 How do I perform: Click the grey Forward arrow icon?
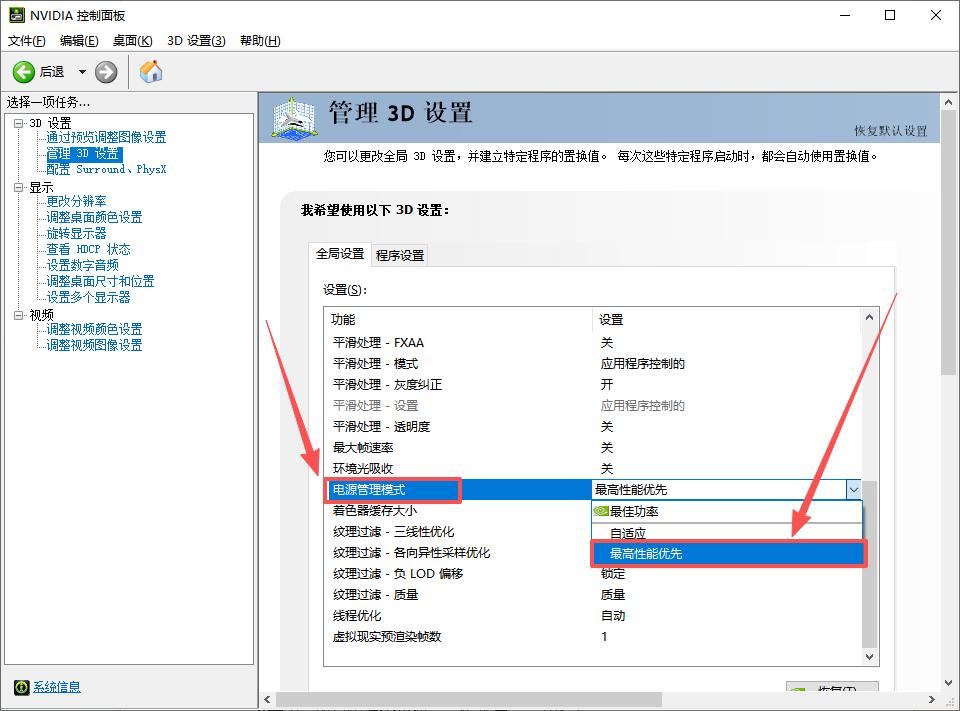106,72
